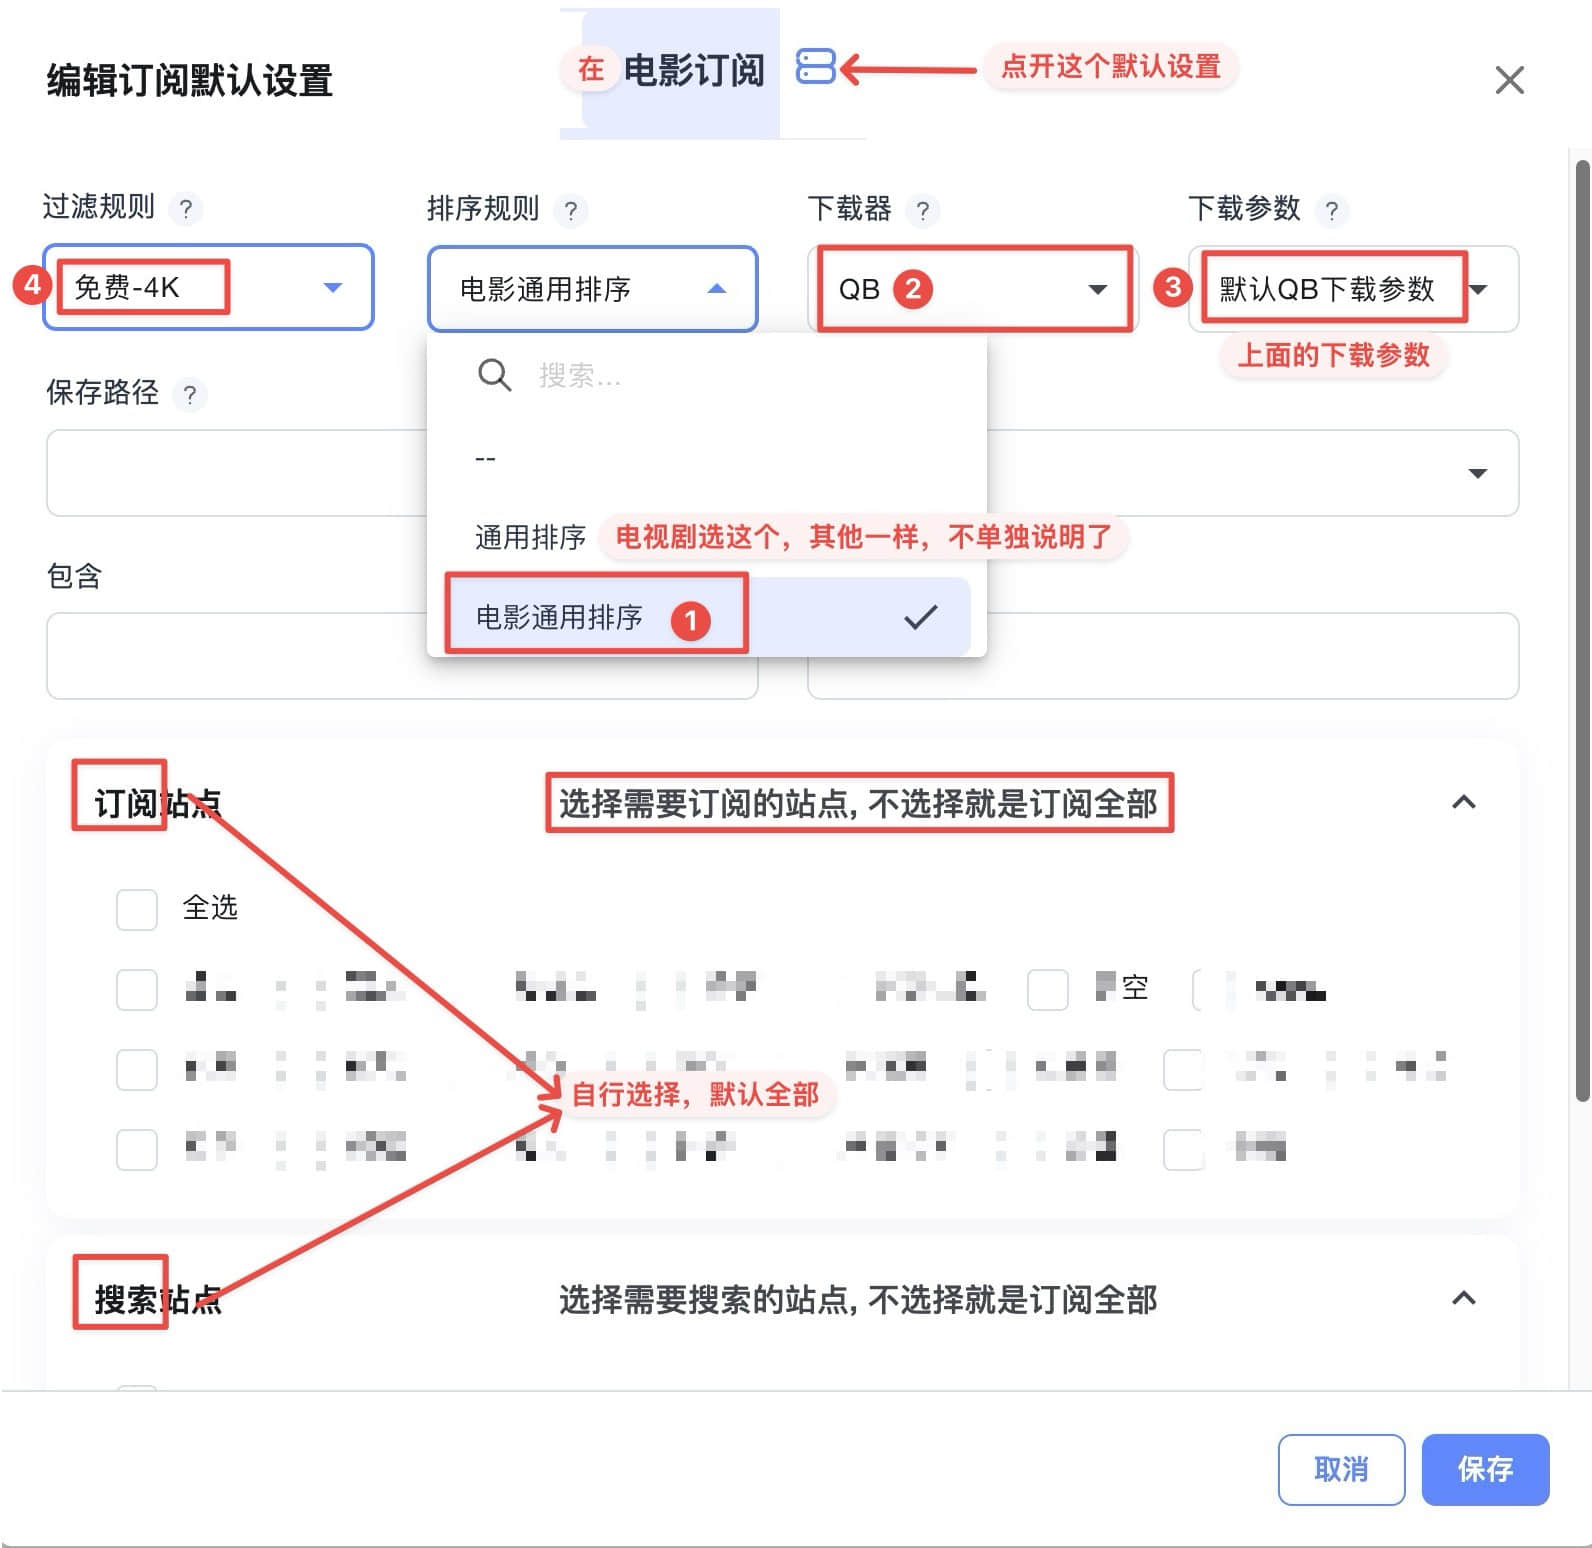Collapse the 订阅站点 section

[1463, 802]
